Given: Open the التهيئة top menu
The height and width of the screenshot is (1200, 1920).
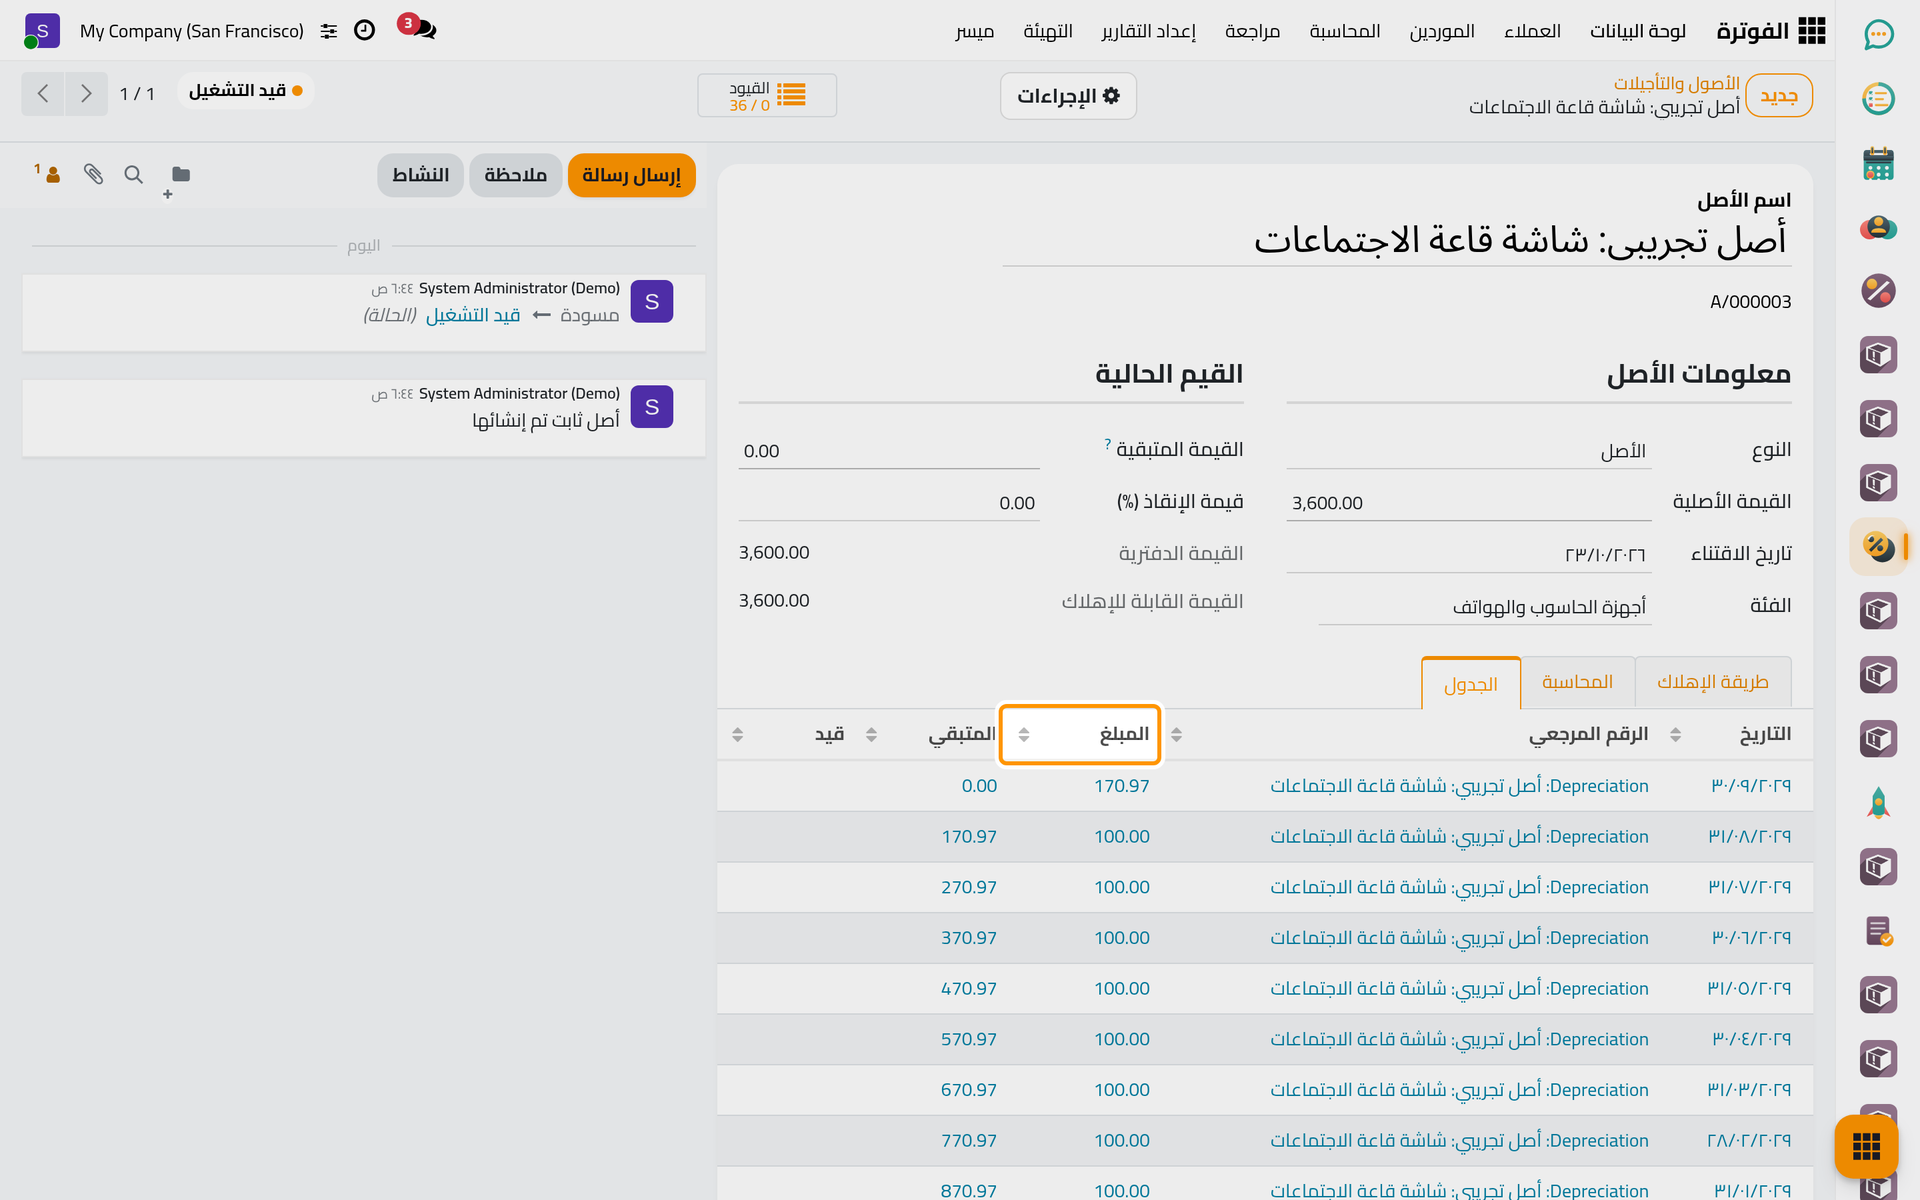Looking at the screenshot, I should point(1048,31).
